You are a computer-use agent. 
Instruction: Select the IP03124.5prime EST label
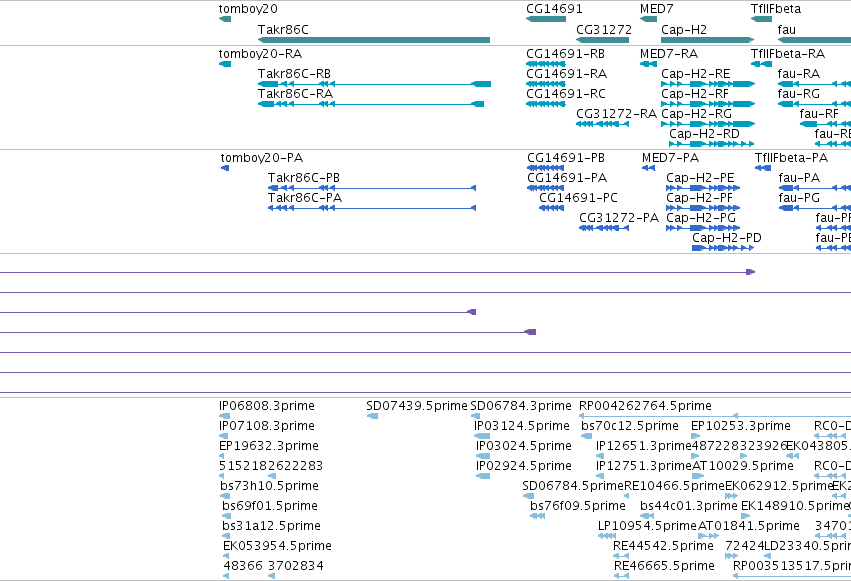522,426
